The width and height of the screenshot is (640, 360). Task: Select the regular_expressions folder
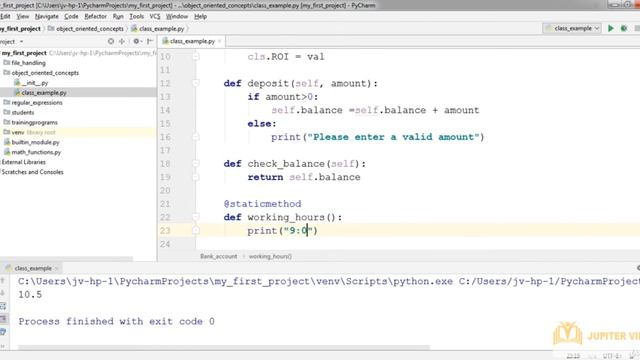click(37, 102)
